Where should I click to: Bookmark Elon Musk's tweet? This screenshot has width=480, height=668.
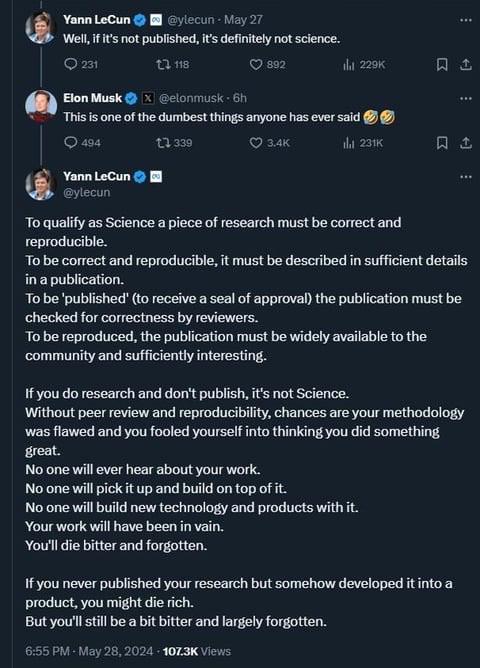[442, 143]
